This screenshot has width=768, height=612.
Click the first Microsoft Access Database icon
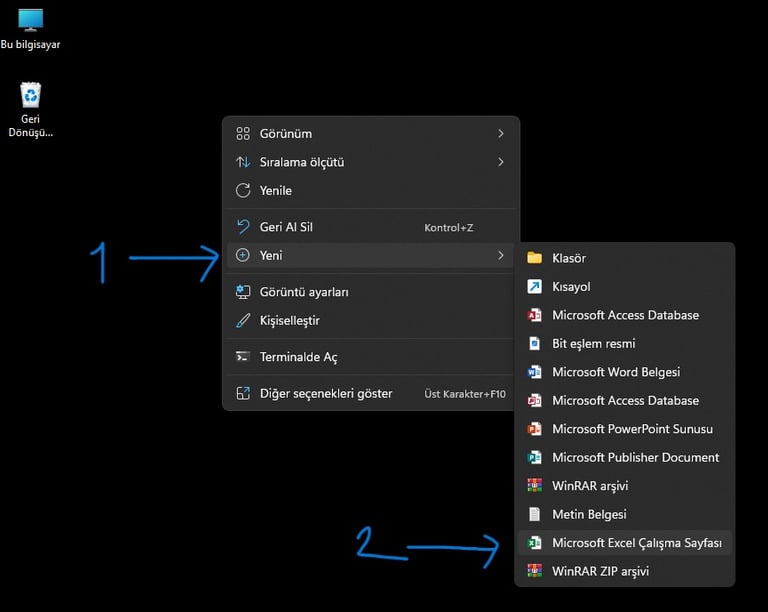tap(534, 315)
